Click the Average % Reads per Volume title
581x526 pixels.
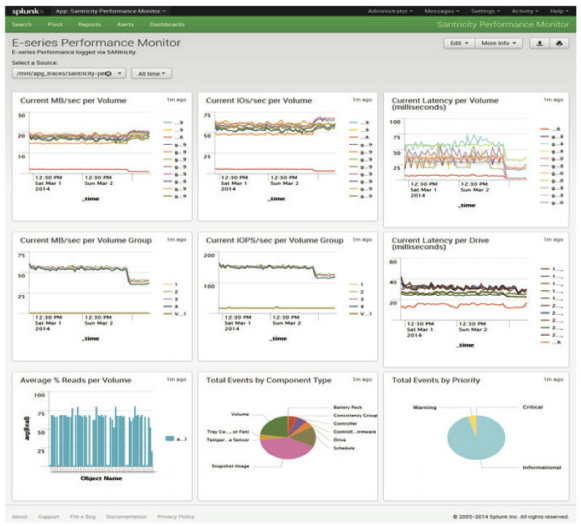76,380
